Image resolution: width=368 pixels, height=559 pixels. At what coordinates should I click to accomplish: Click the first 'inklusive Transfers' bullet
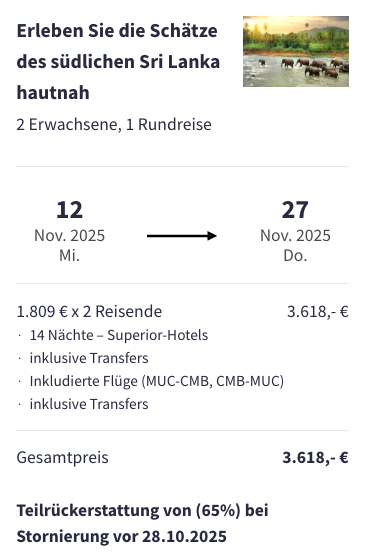click(x=89, y=358)
